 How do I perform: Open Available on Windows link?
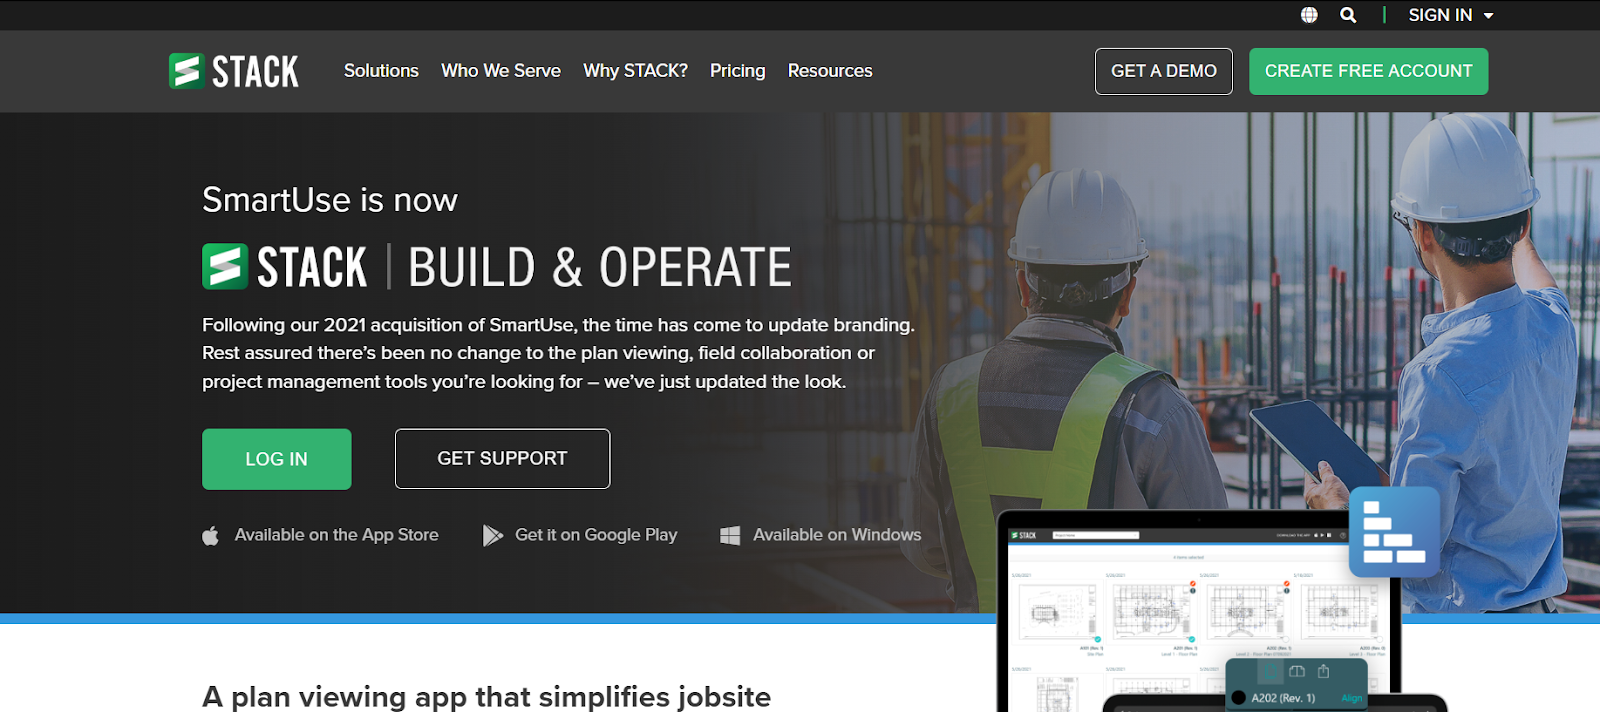click(x=837, y=535)
